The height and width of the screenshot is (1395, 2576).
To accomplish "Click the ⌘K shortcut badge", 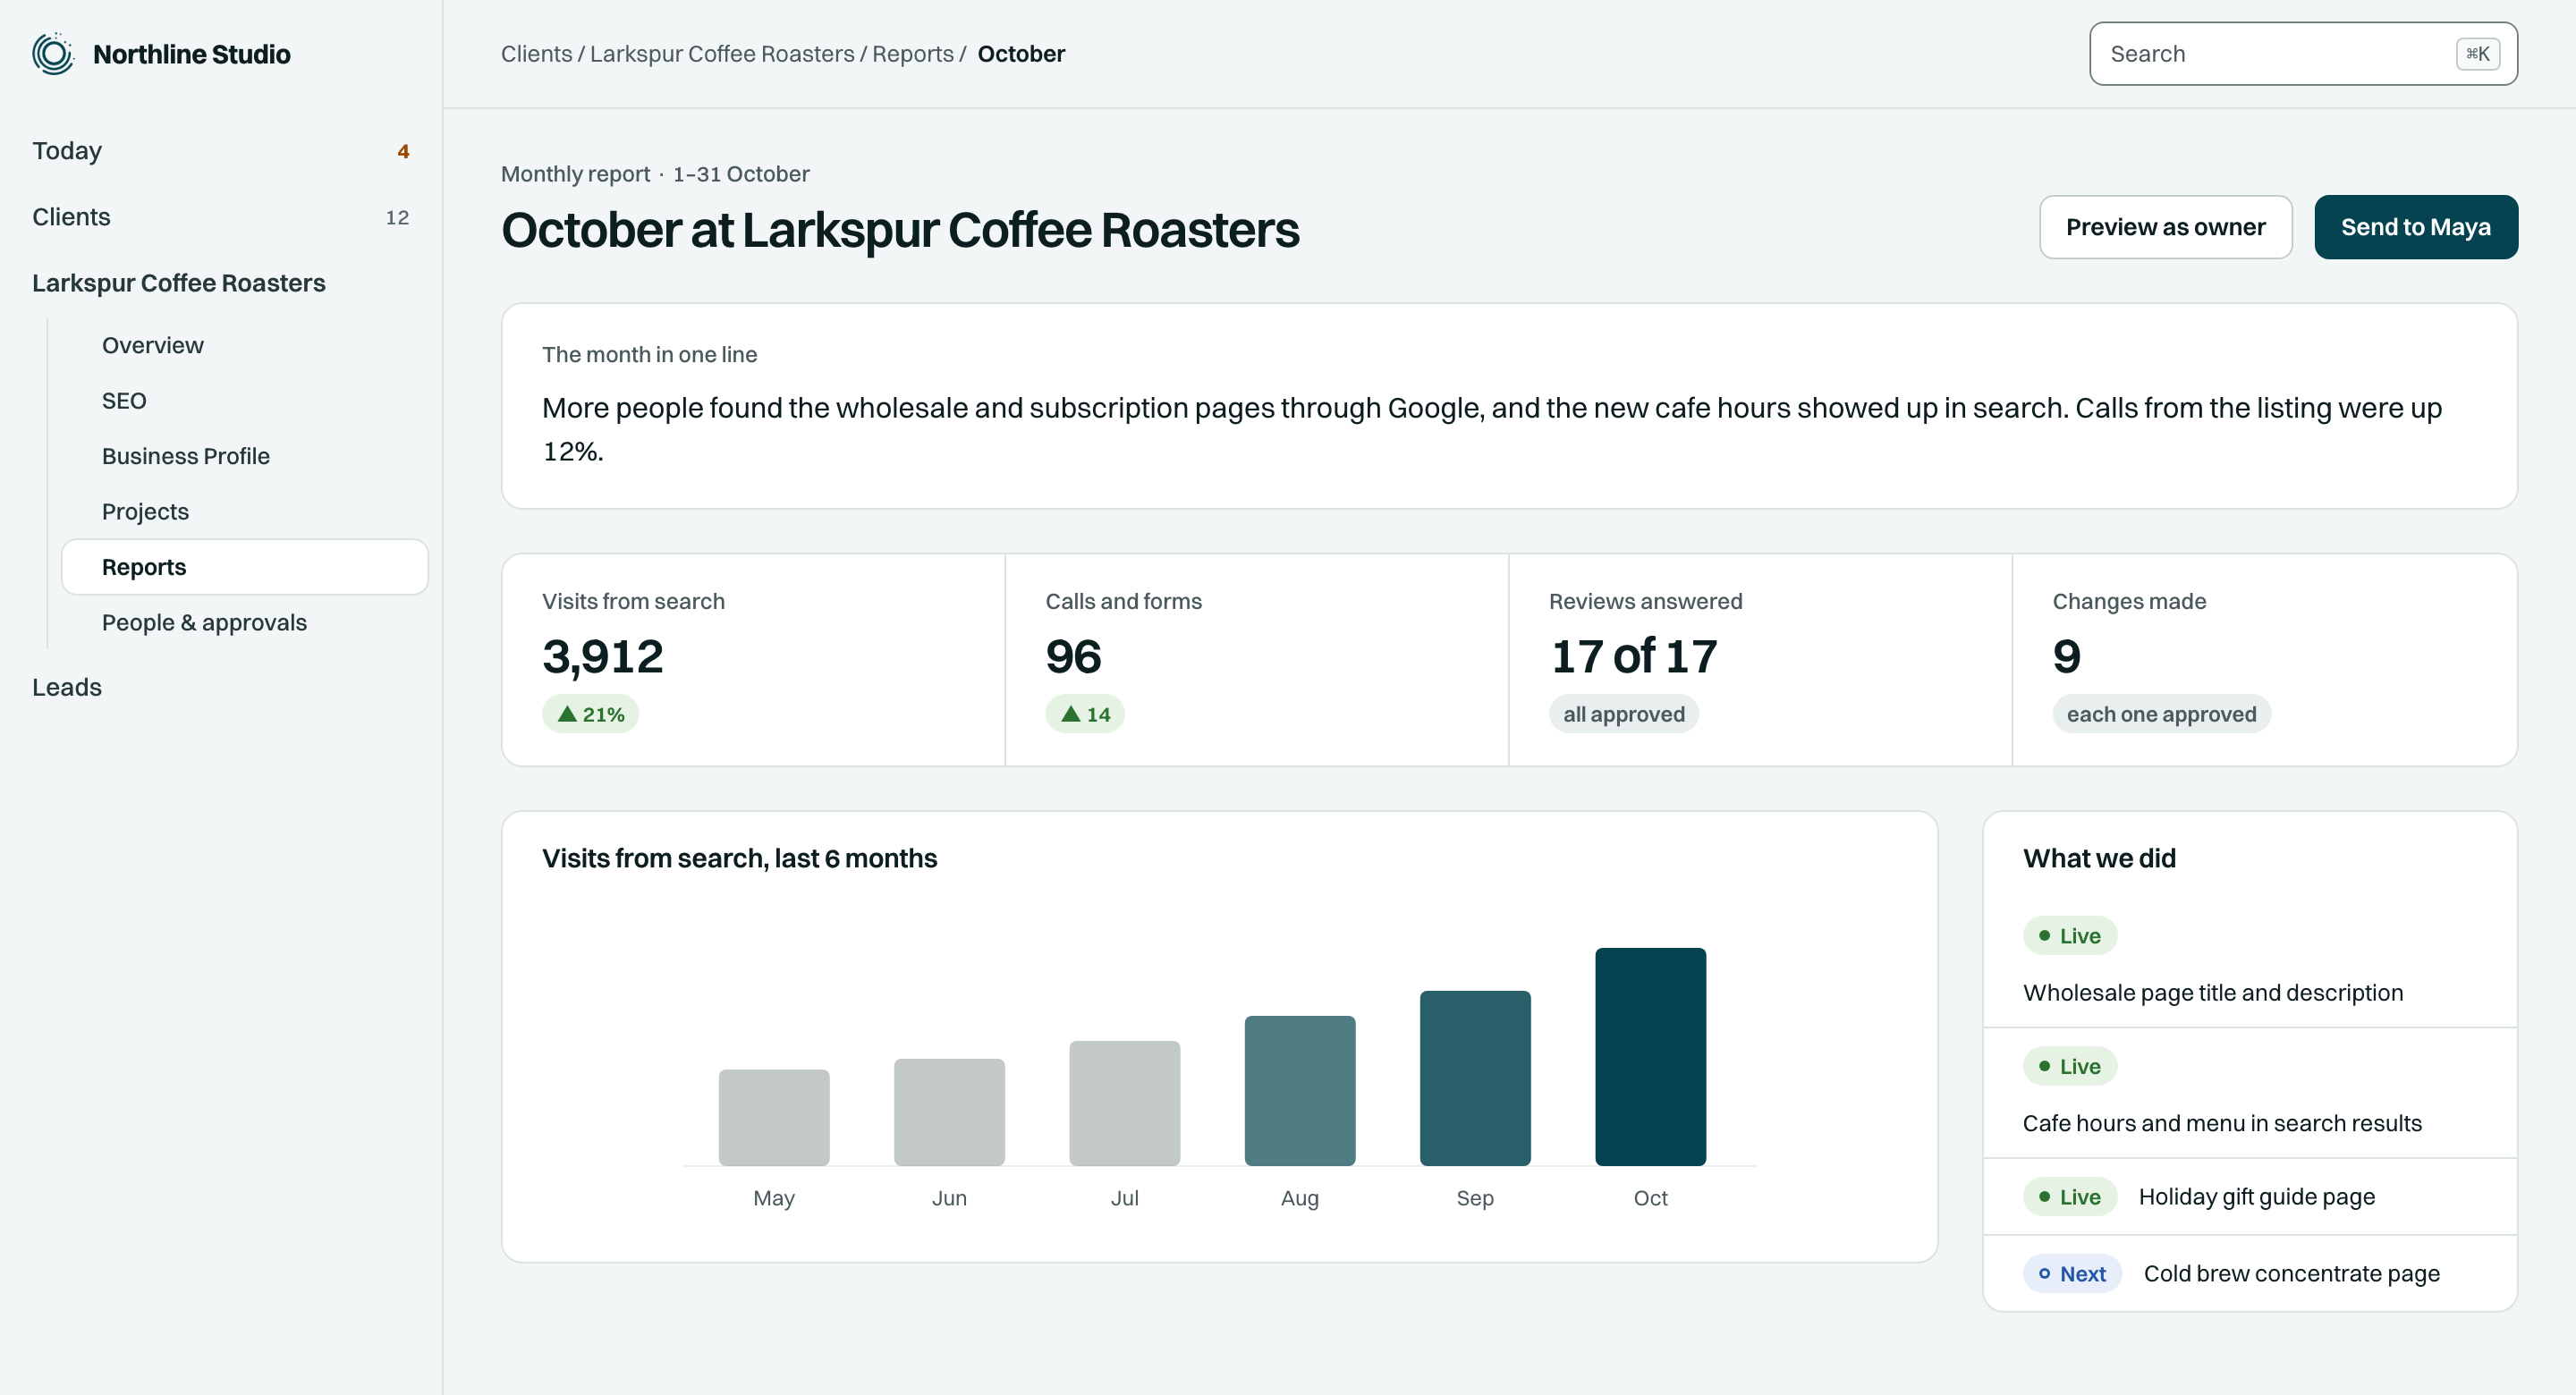I will pos(2478,54).
